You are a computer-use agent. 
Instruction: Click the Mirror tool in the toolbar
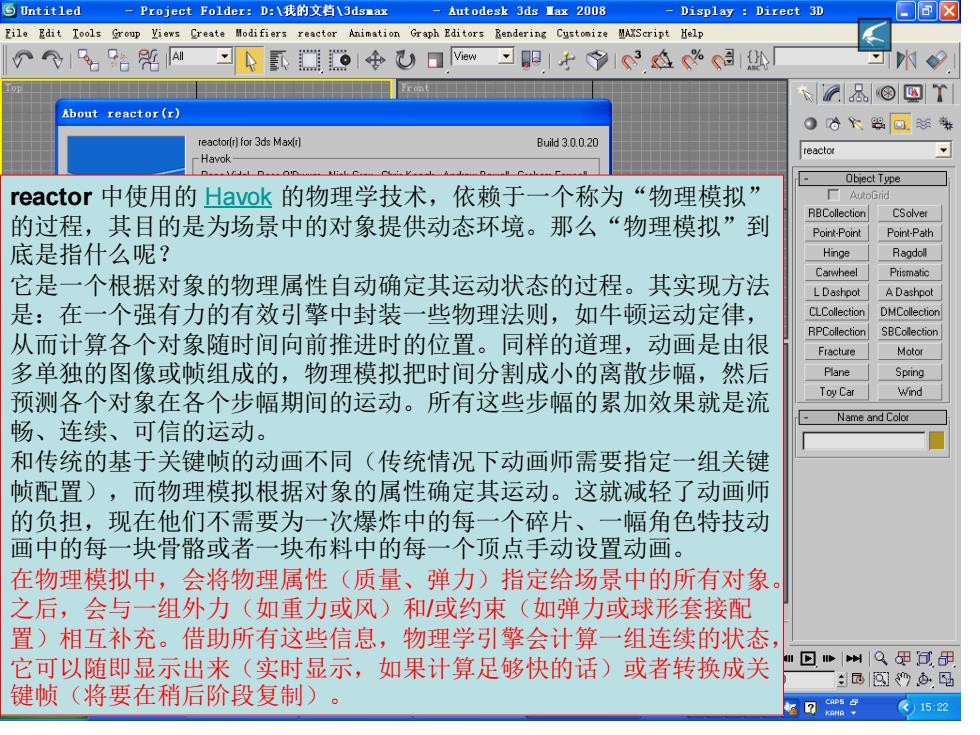click(906, 61)
